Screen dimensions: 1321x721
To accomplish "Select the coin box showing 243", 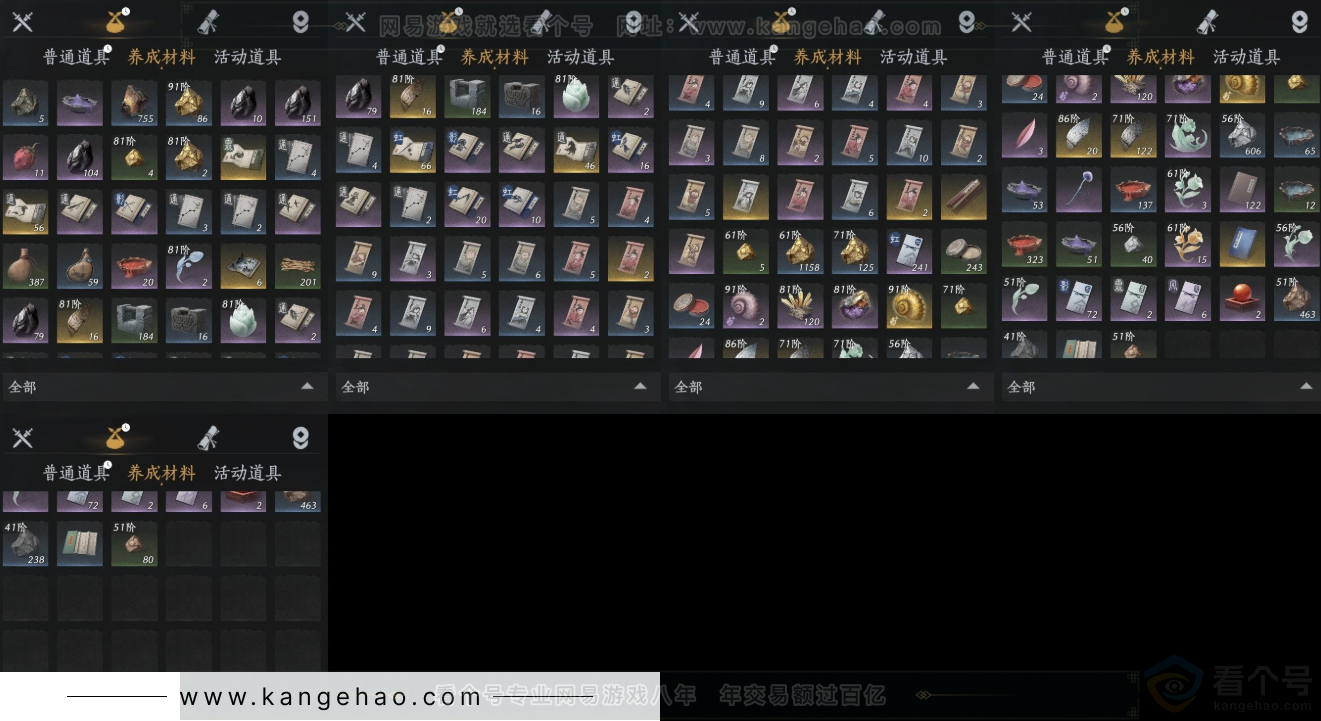I will [x=963, y=251].
